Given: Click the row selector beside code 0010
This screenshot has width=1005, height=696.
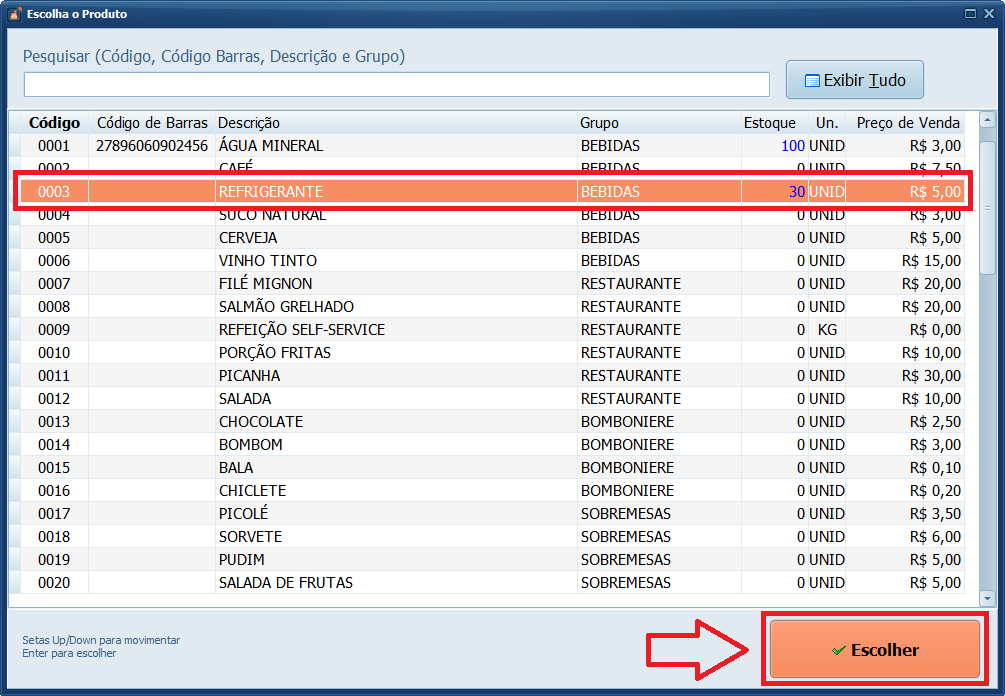Looking at the screenshot, I should coord(15,353).
